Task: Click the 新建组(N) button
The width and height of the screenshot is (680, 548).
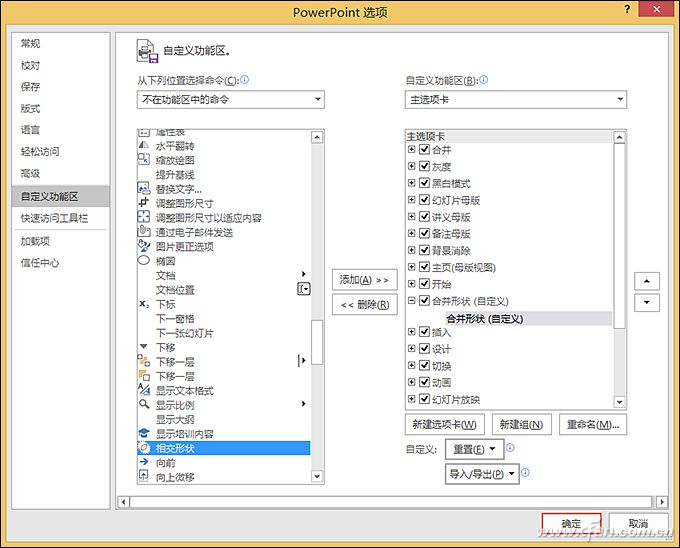Action: point(522,424)
